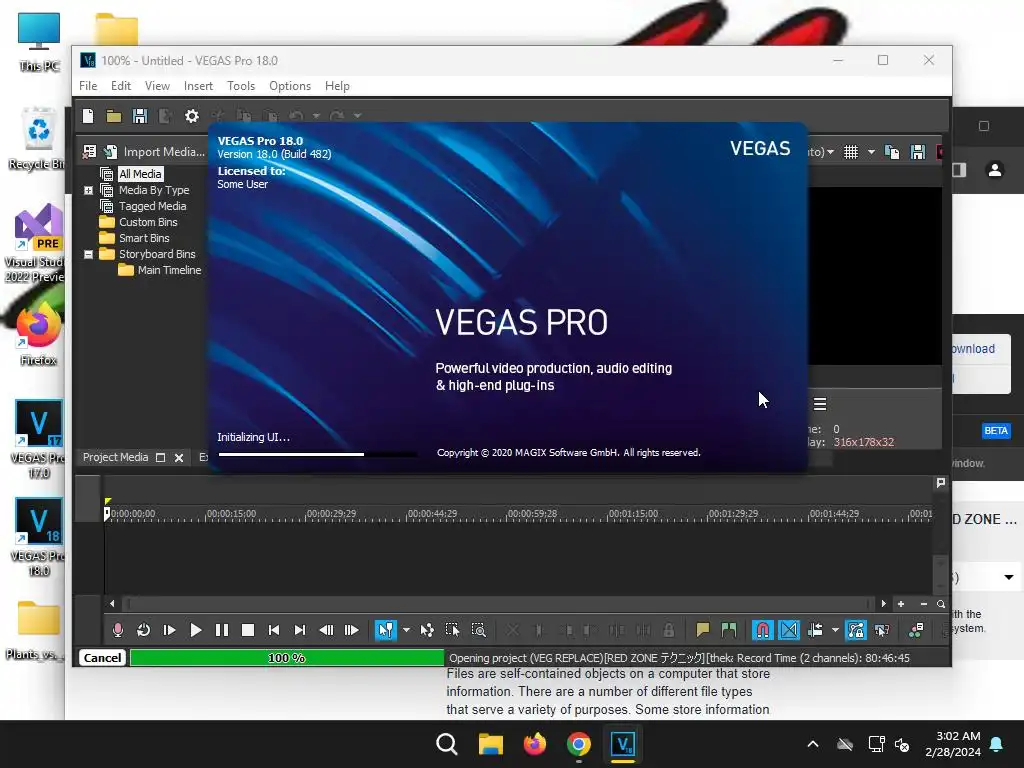This screenshot has width=1024, height=768.
Task: Select All Media in the tree
Action: point(140,174)
